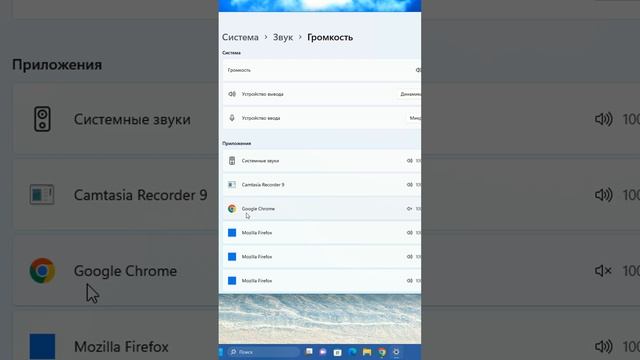Mute Camtasia Recorder 9 in center panel

click(409, 185)
